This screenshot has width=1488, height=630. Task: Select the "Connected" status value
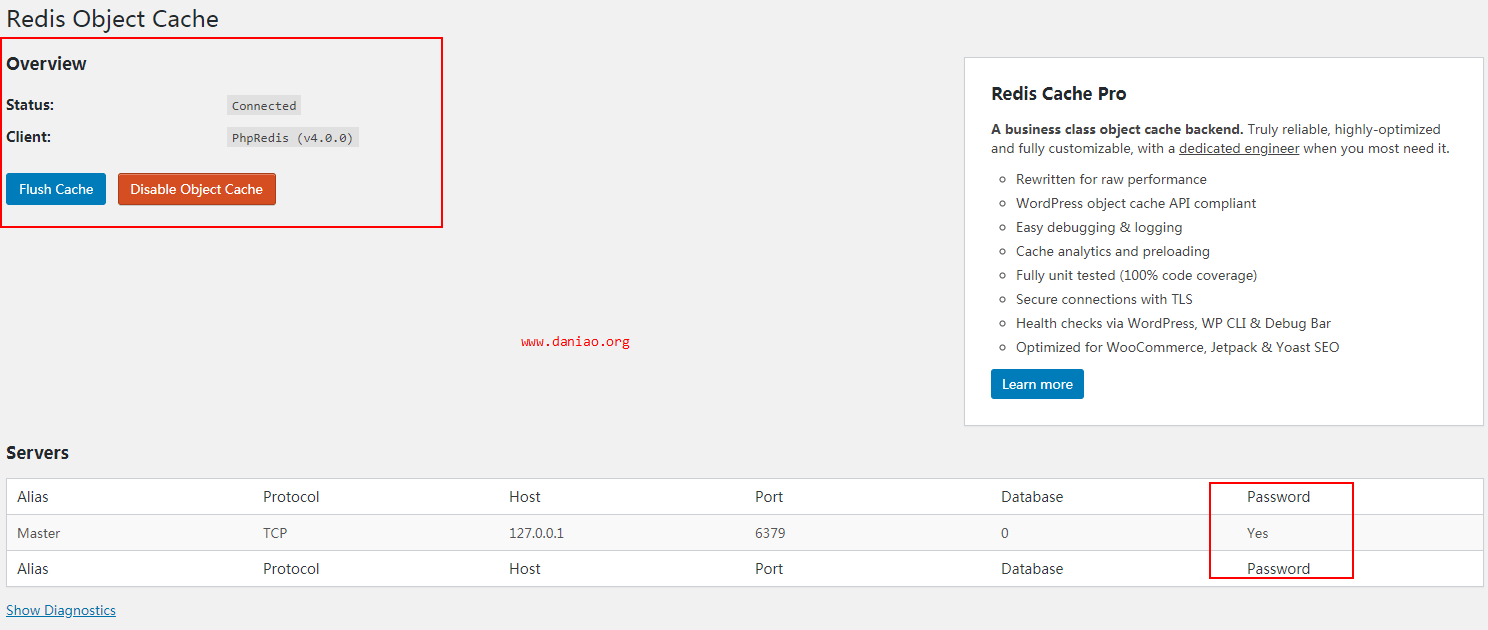point(264,105)
